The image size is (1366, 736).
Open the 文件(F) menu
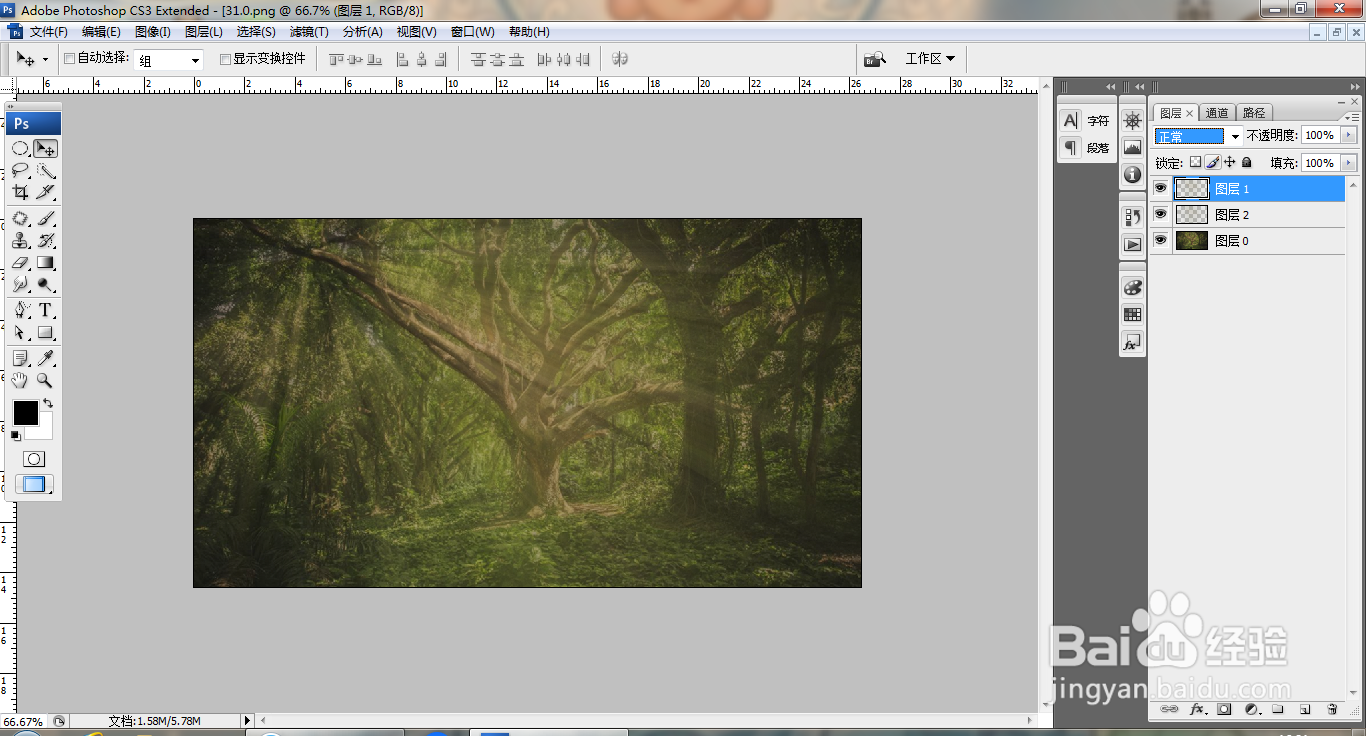[x=48, y=32]
